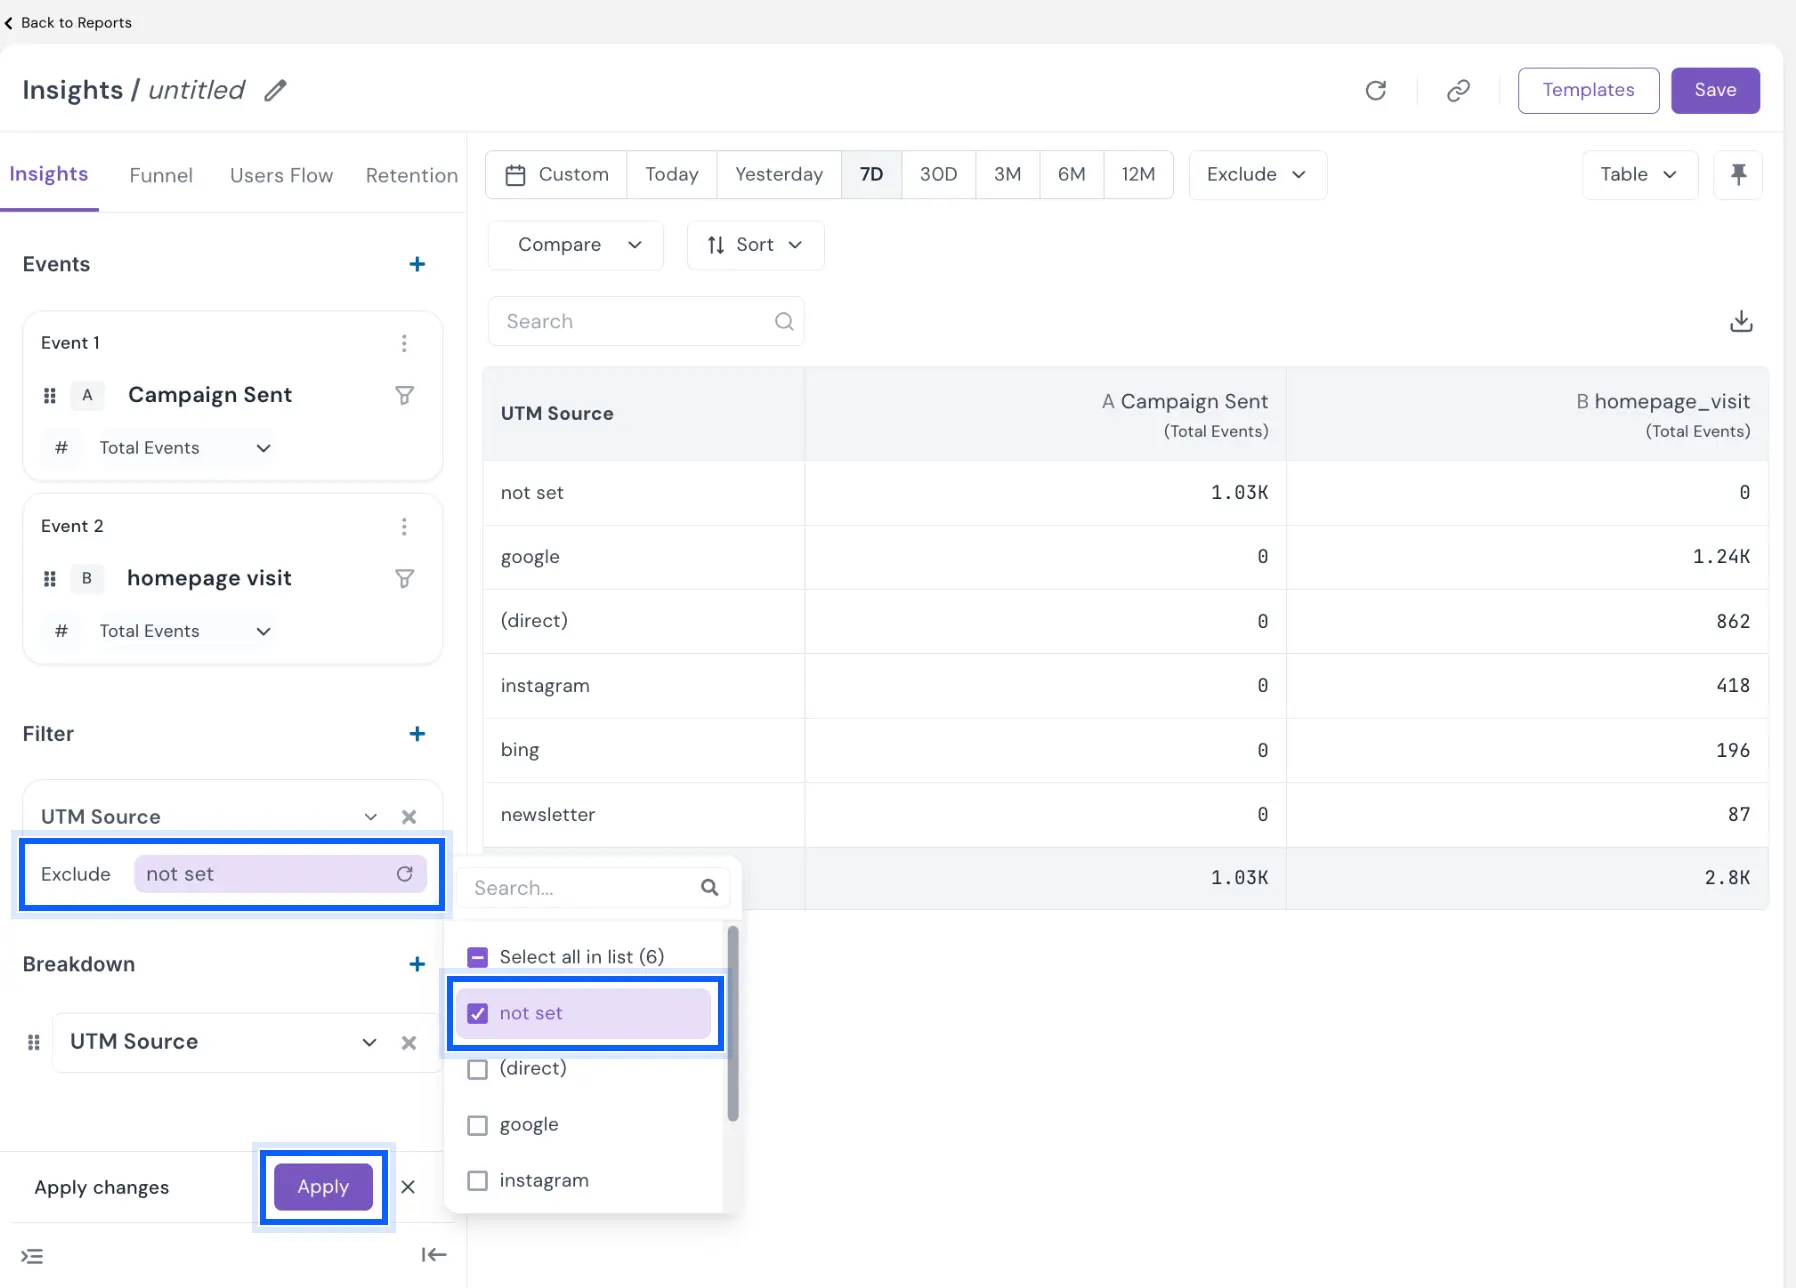
Task: Click the calendar icon on Custom range
Action: (x=515, y=175)
